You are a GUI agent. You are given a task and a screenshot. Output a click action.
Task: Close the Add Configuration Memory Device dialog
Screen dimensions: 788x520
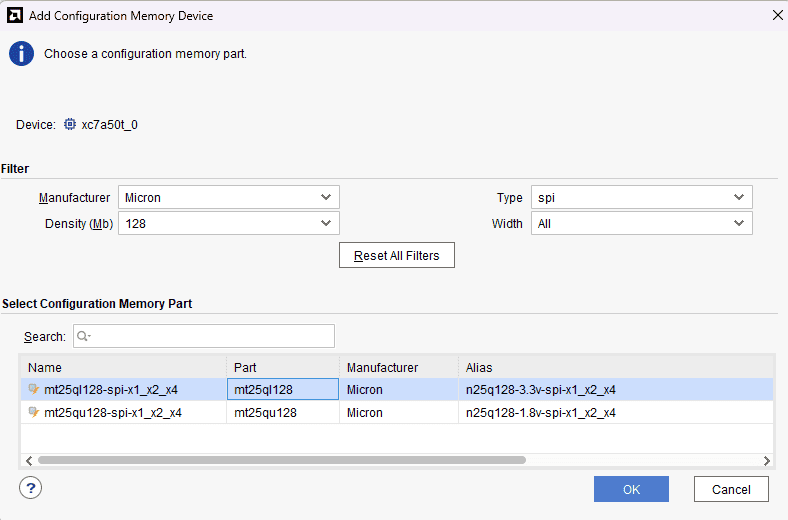pyautogui.click(x=778, y=15)
